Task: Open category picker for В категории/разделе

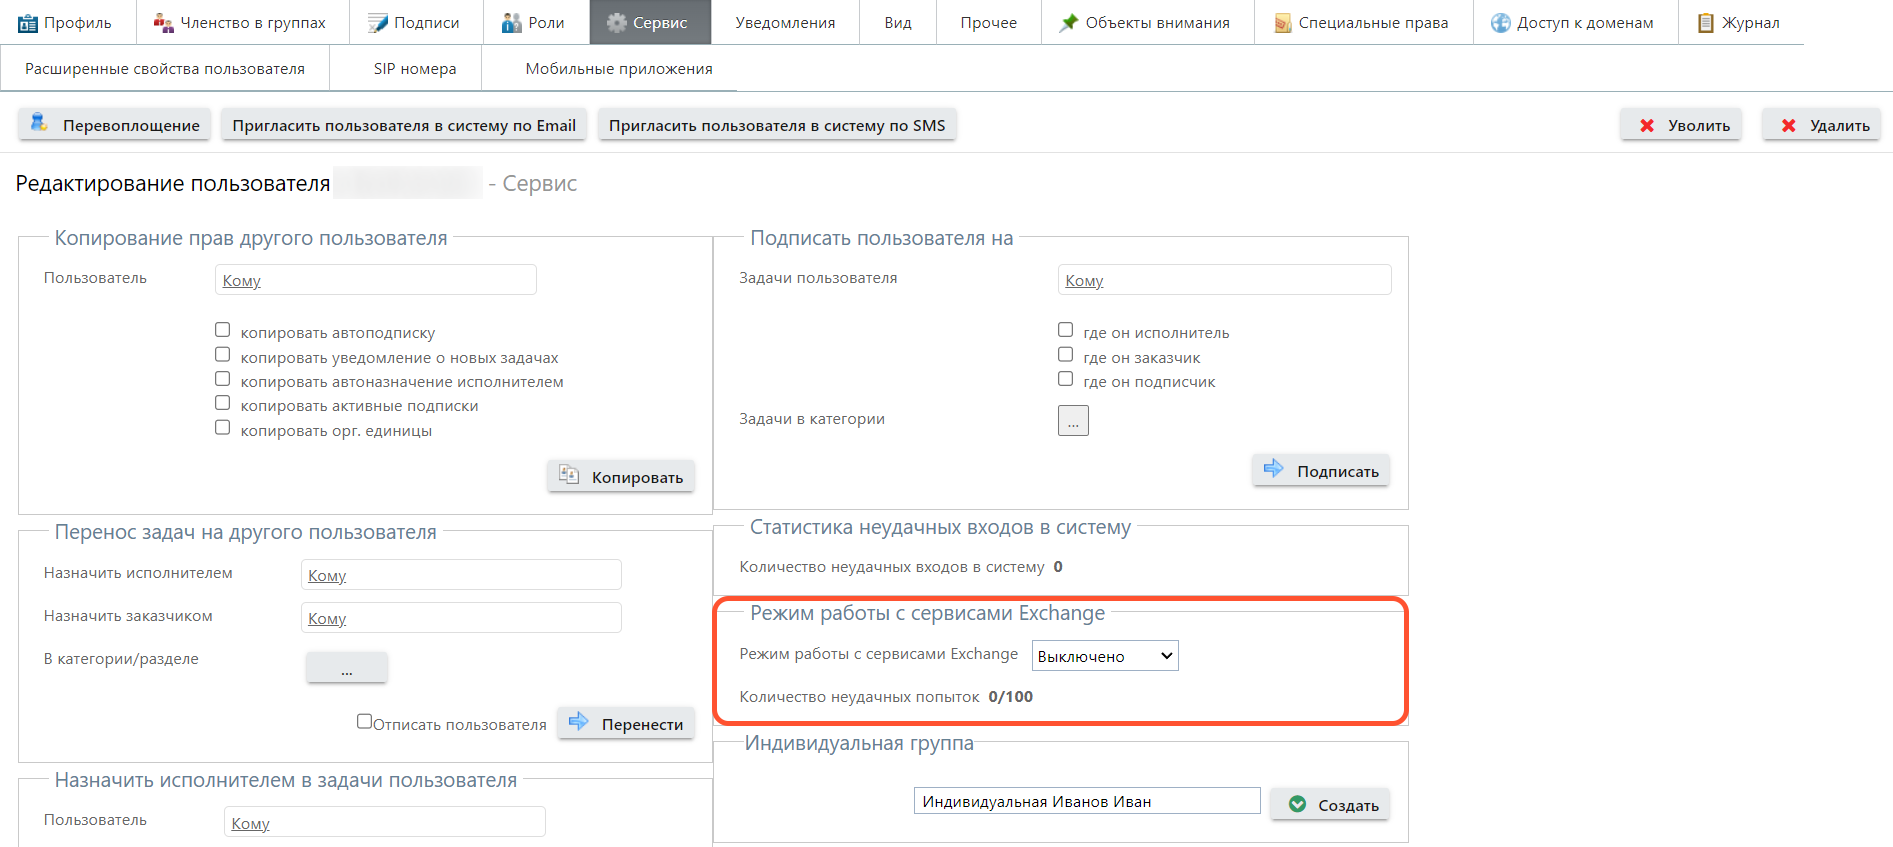Action: coord(346,667)
